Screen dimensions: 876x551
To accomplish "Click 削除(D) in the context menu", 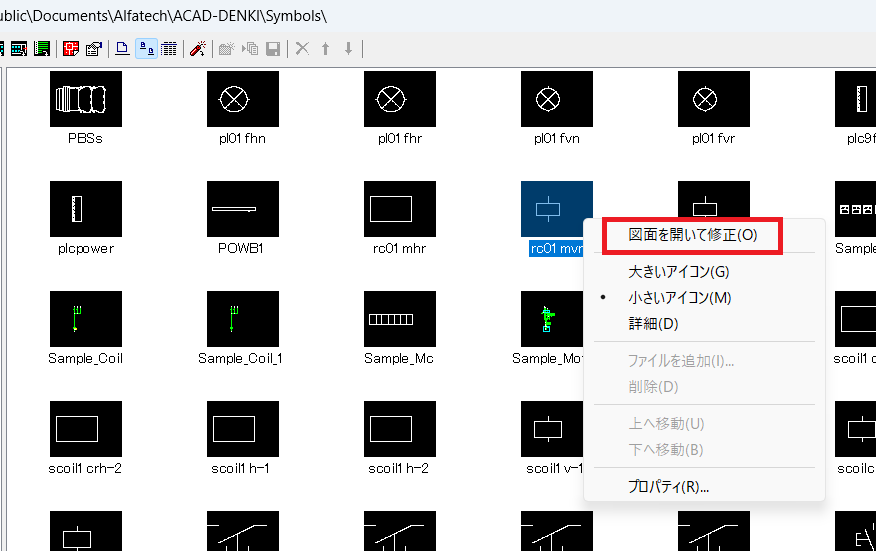I will (653, 387).
